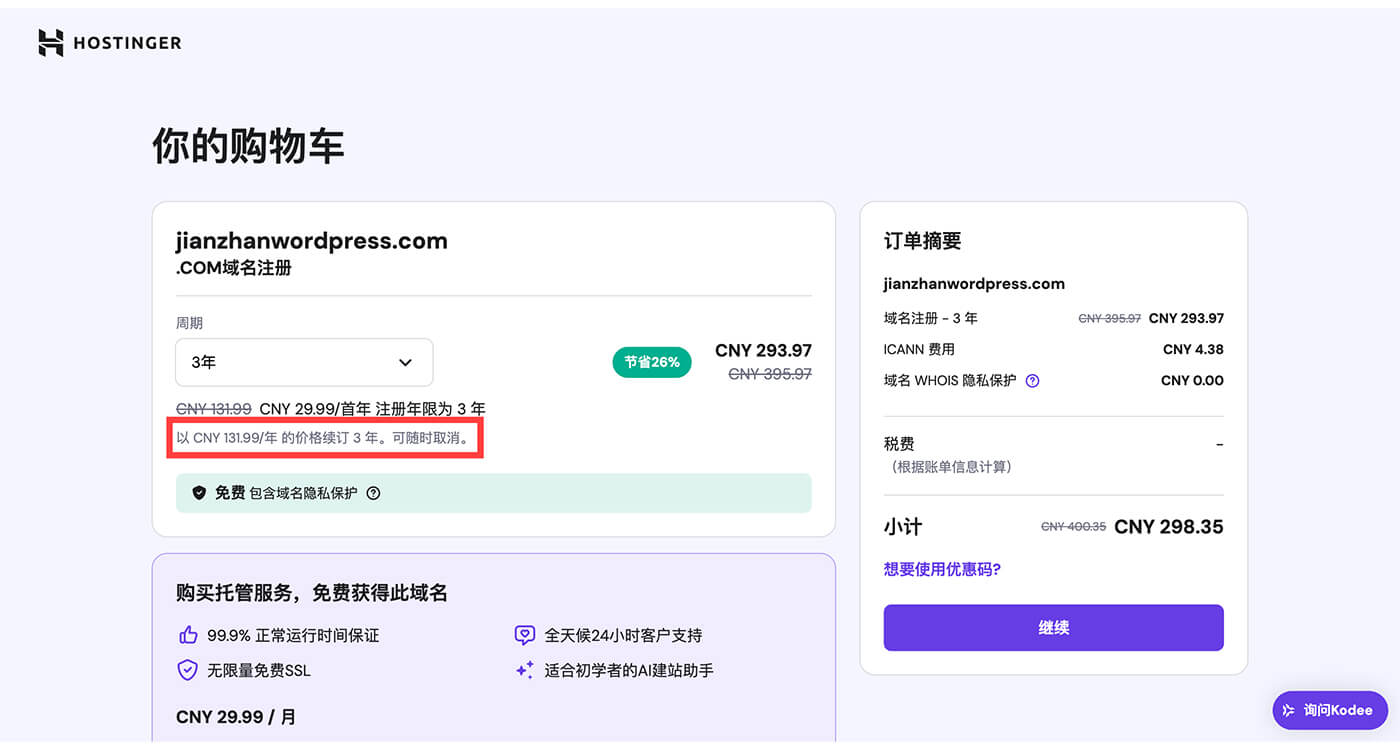Click the 购买托管服务，免费获得此域名 heading

pyautogui.click(x=312, y=593)
